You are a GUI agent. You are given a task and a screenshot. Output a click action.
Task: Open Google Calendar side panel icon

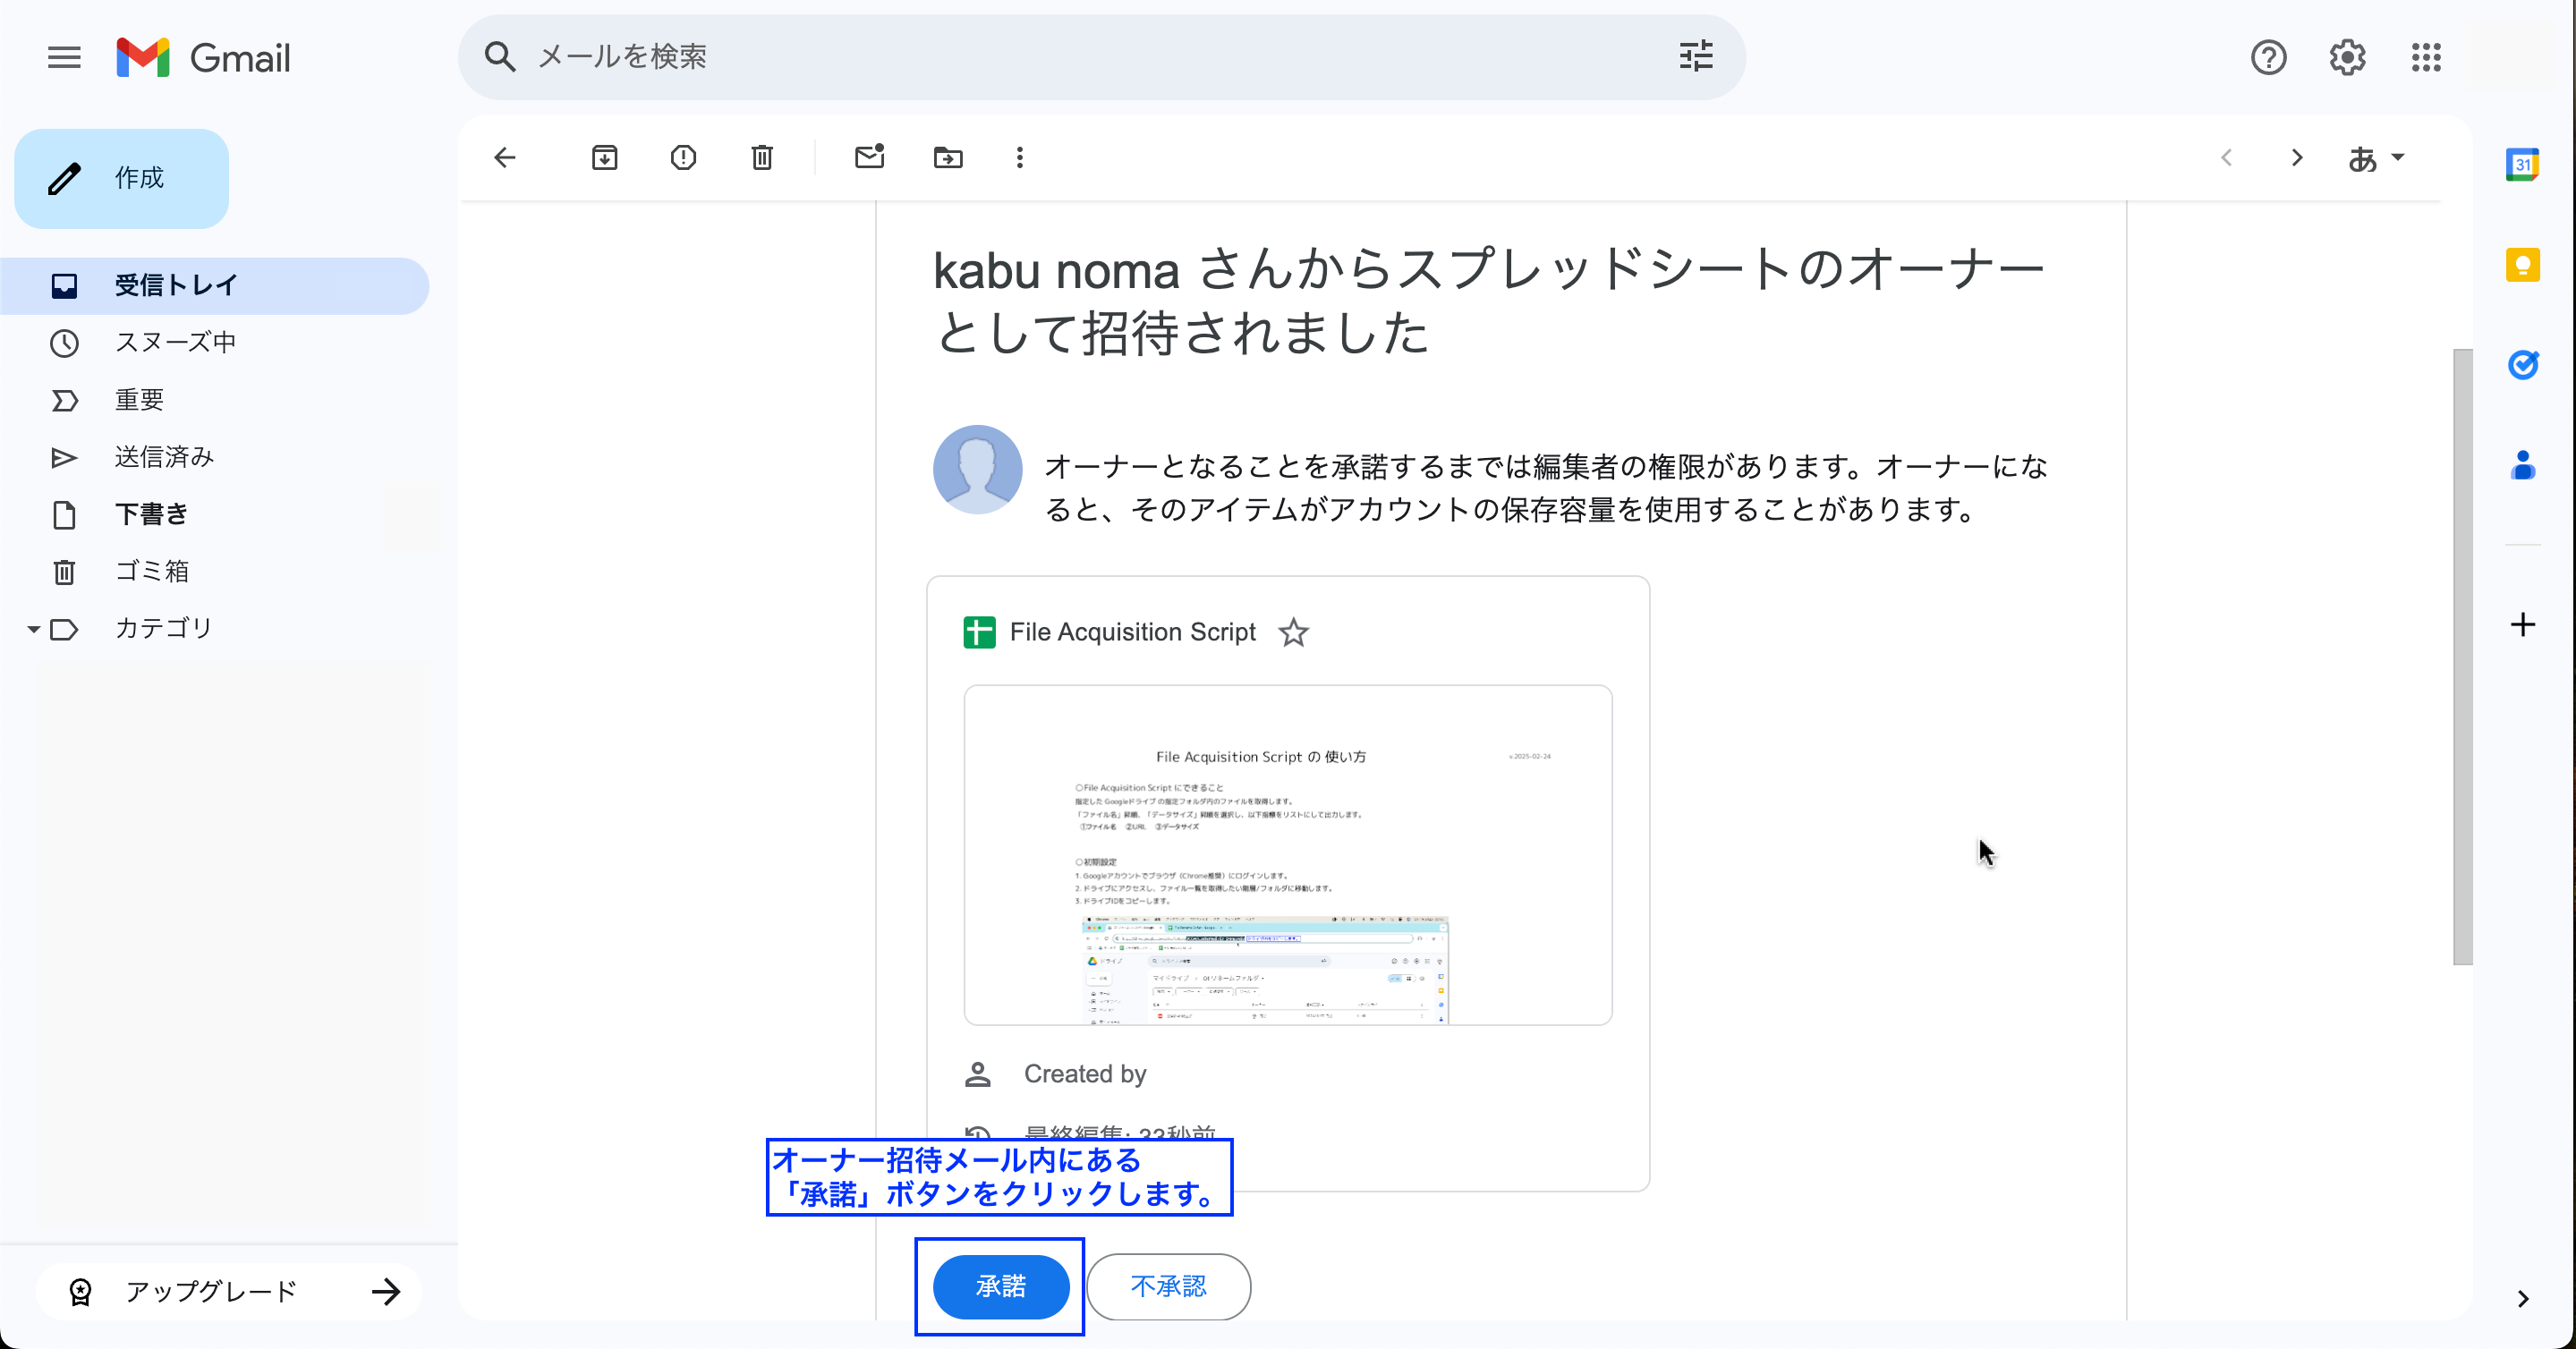(2522, 164)
